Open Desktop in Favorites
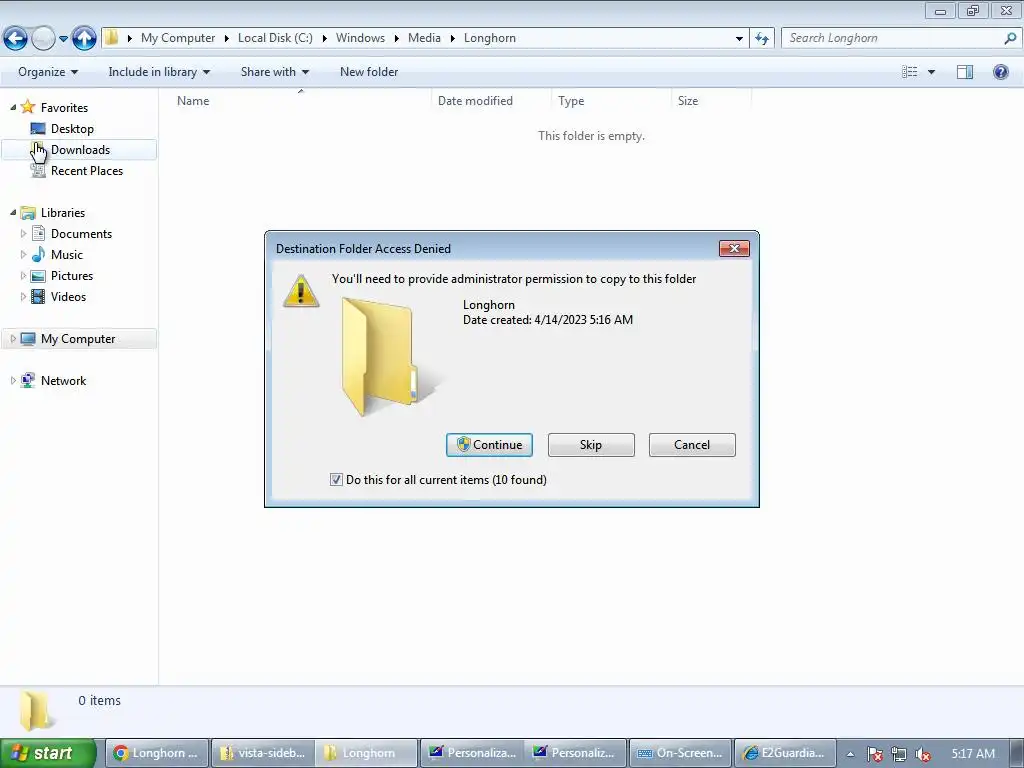The image size is (1024, 768). (x=72, y=129)
